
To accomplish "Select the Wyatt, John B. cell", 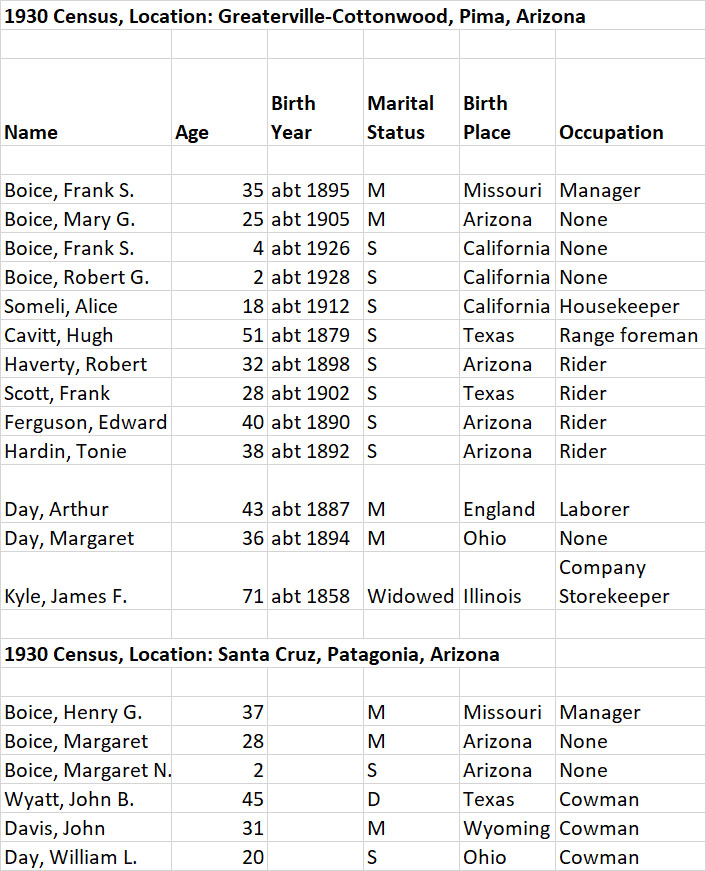I will click(69, 800).
